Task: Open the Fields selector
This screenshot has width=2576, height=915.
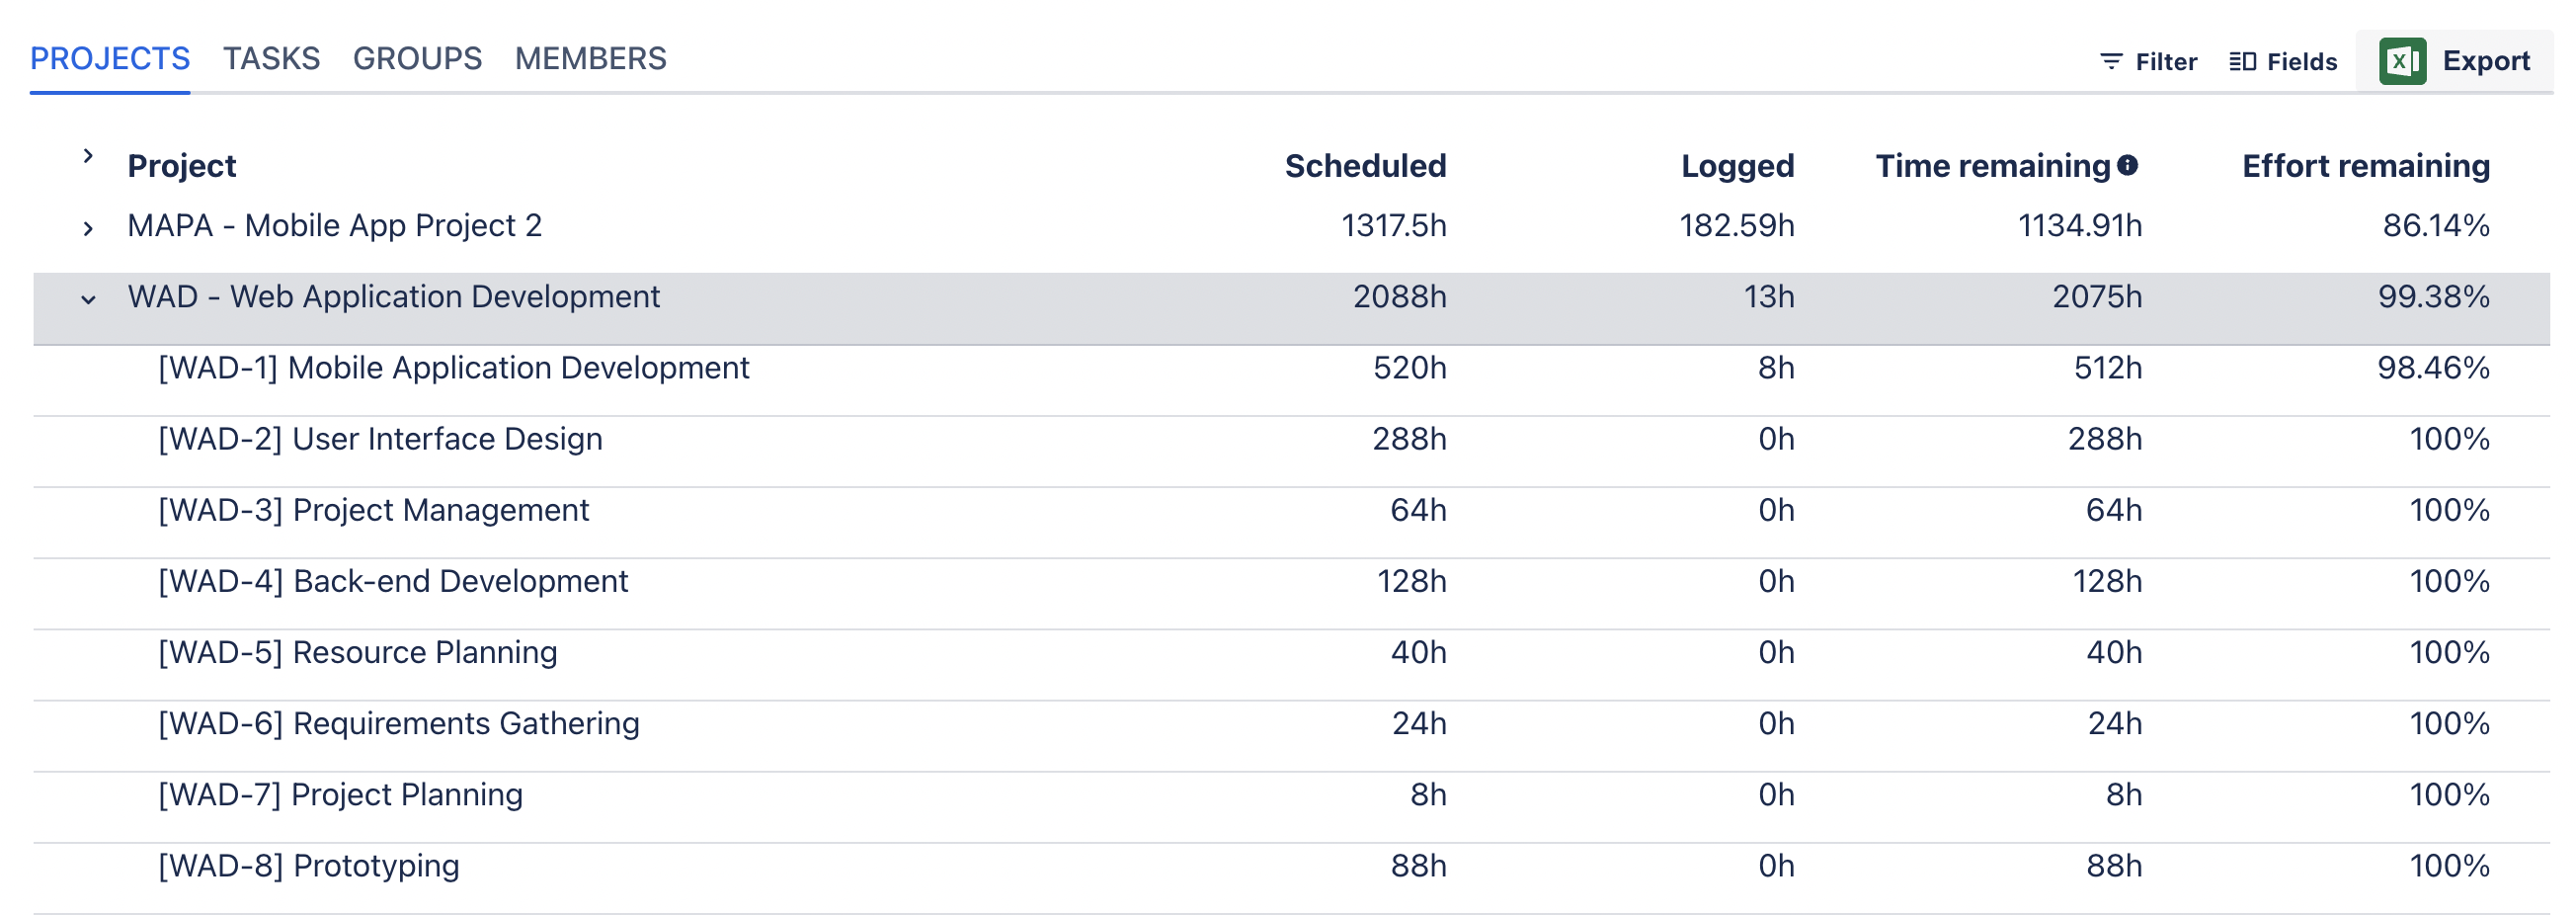Action: 2283,62
